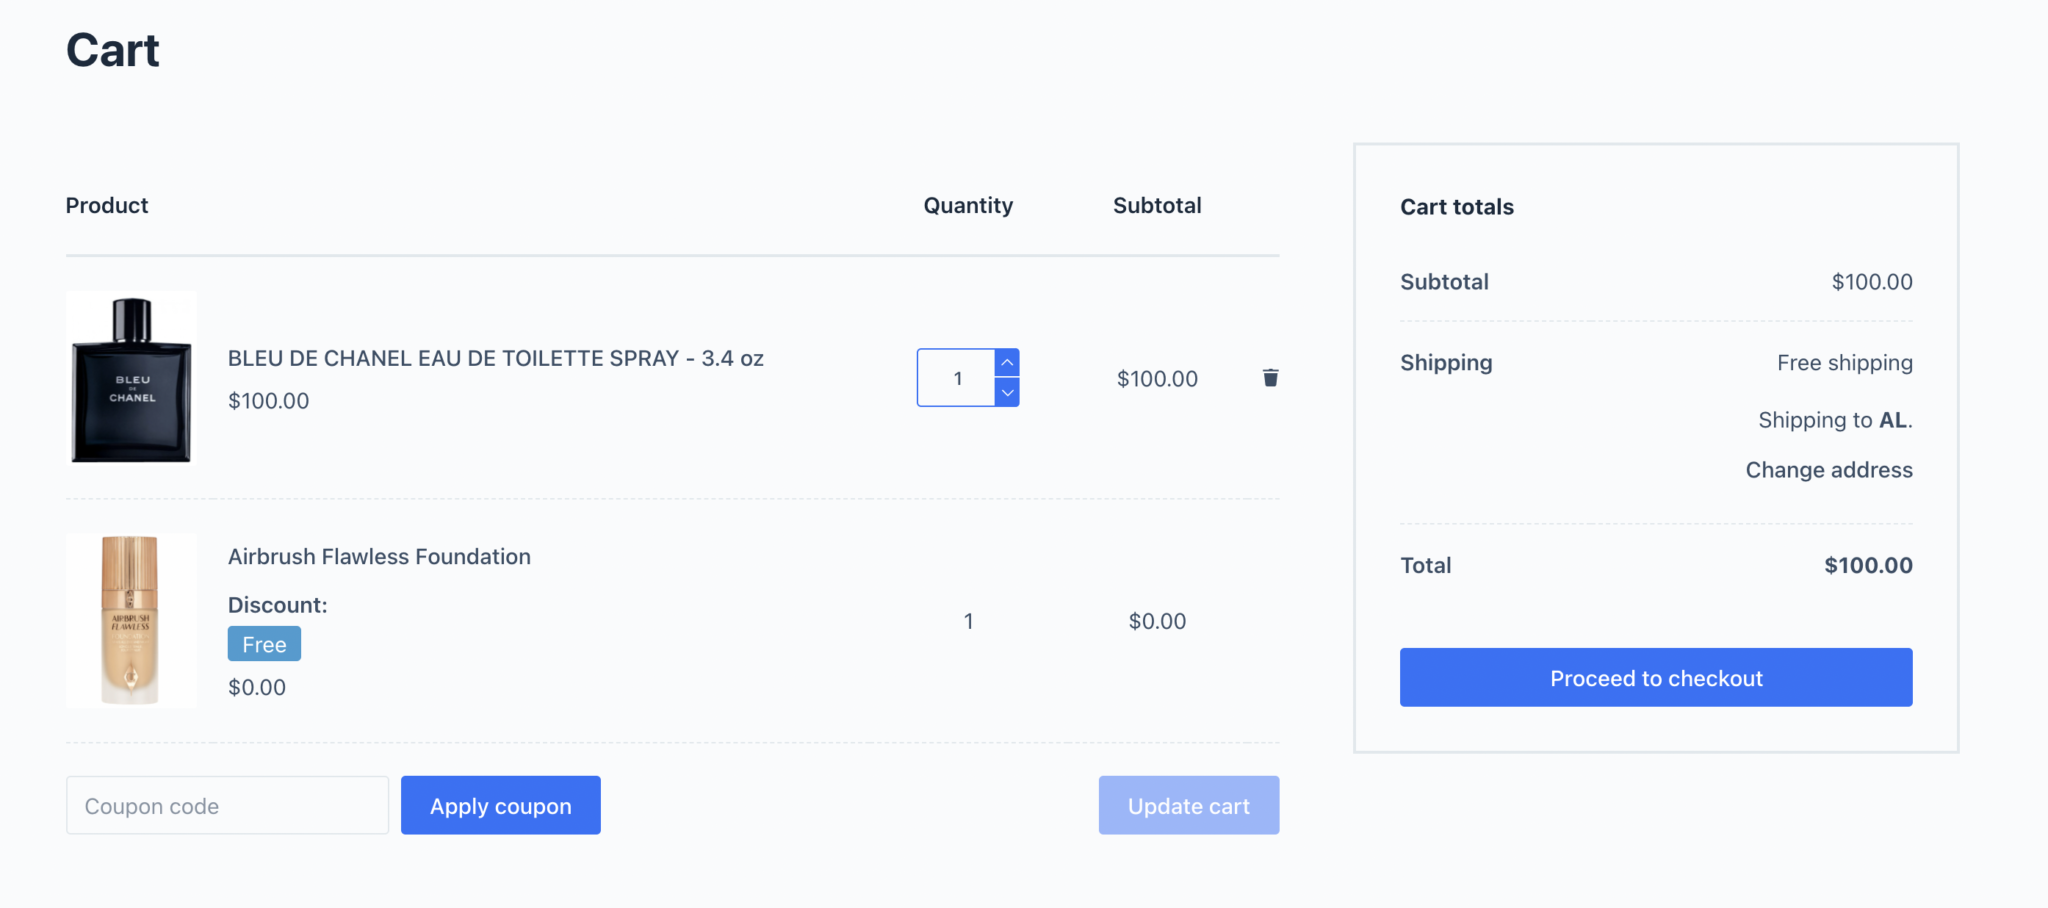Image resolution: width=2048 pixels, height=908 pixels.
Task: Click the blue Free discount badge
Action: point(264,645)
